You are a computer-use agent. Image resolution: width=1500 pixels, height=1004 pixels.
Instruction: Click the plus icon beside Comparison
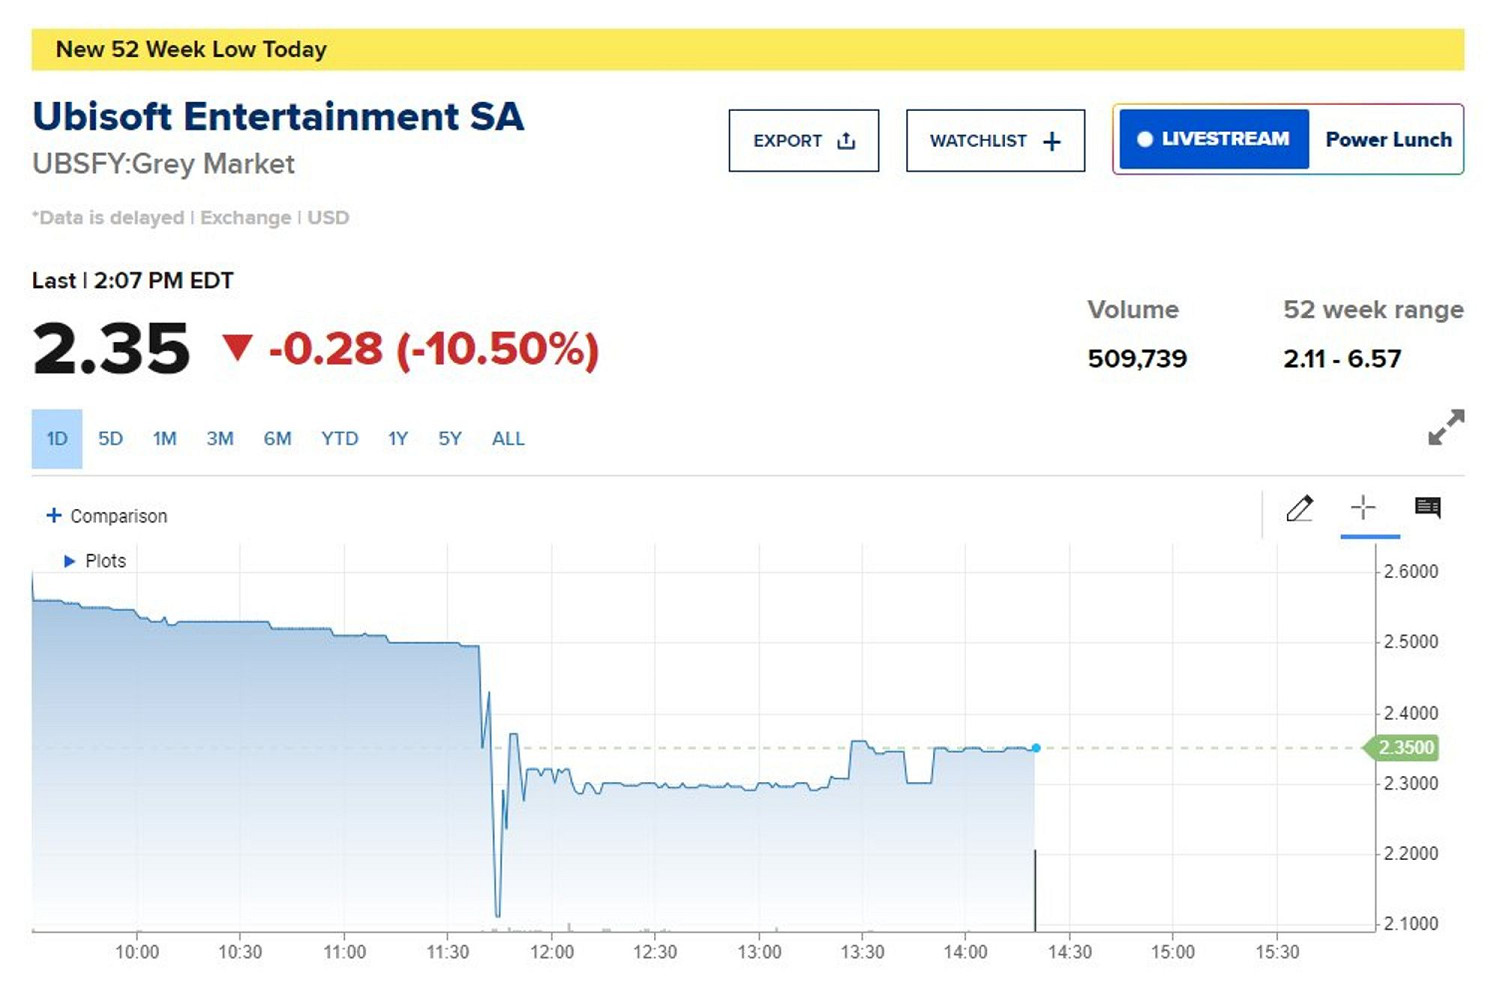coord(54,515)
